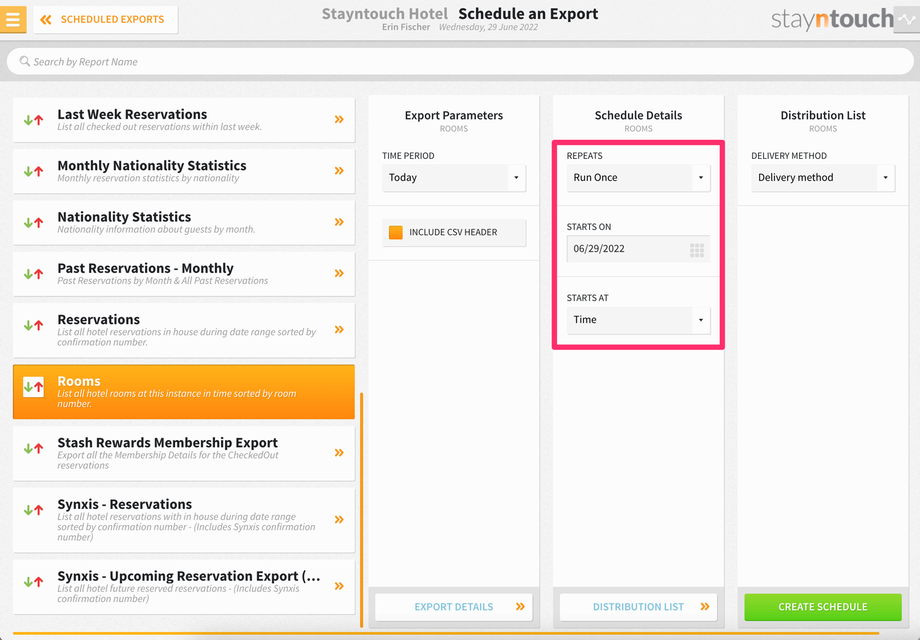
Task: Click the Starts On date field
Action: [638, 249]
